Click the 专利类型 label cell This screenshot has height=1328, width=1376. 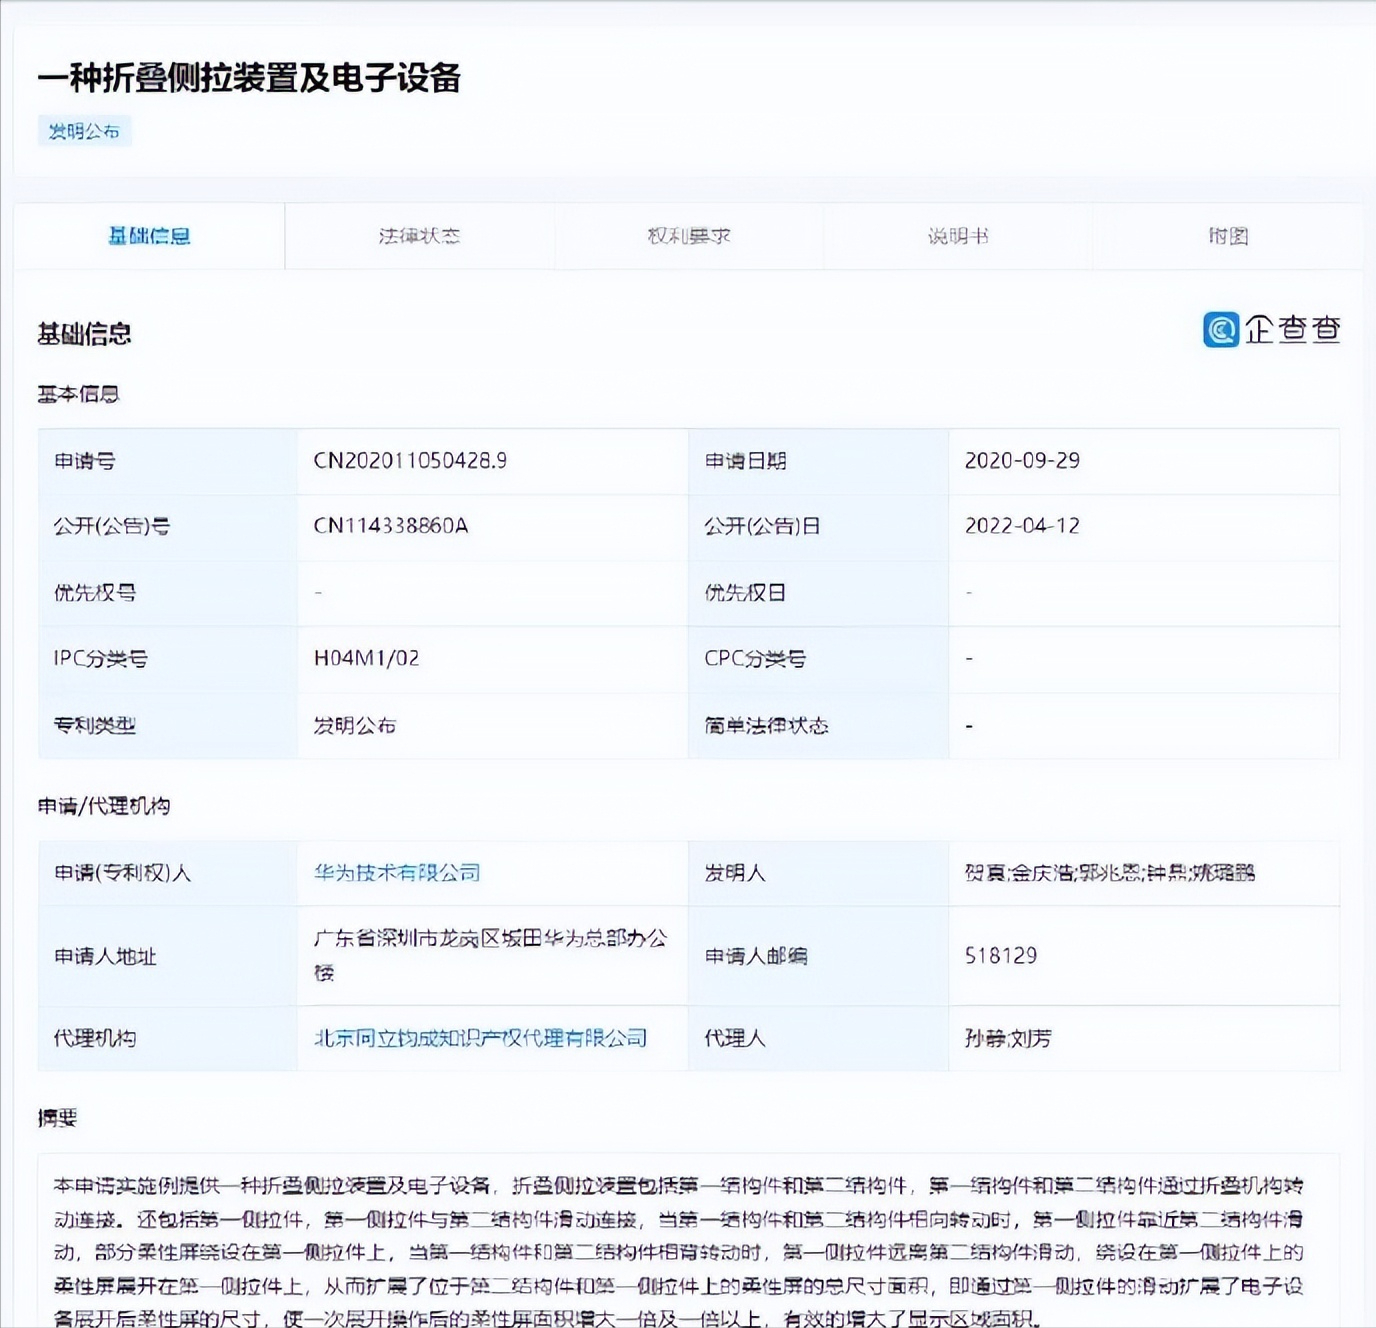[168, 725]
